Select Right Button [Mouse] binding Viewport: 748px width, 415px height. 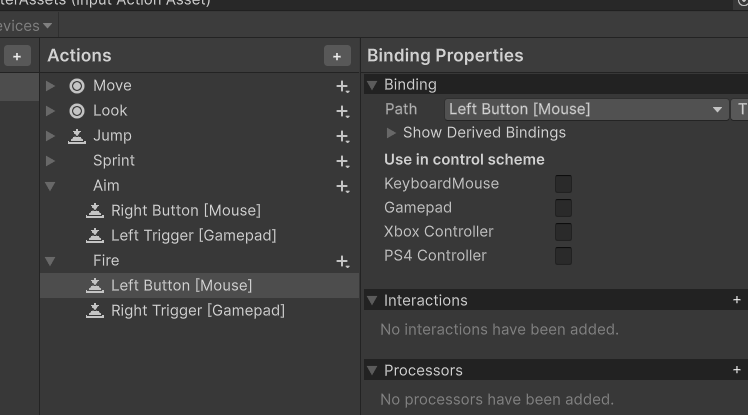pos(185,211)
